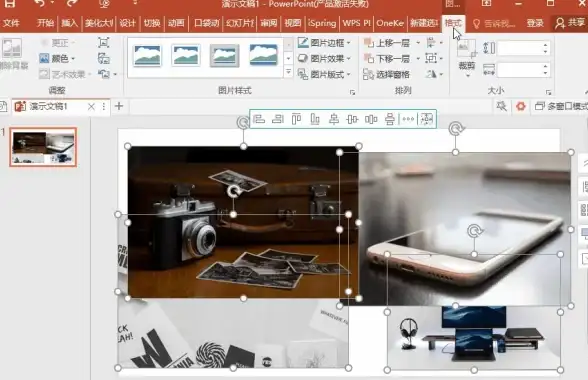Toggle multi-window mode (多窗口模式)
Screen dimensions: 588x380
pos(561,107)
